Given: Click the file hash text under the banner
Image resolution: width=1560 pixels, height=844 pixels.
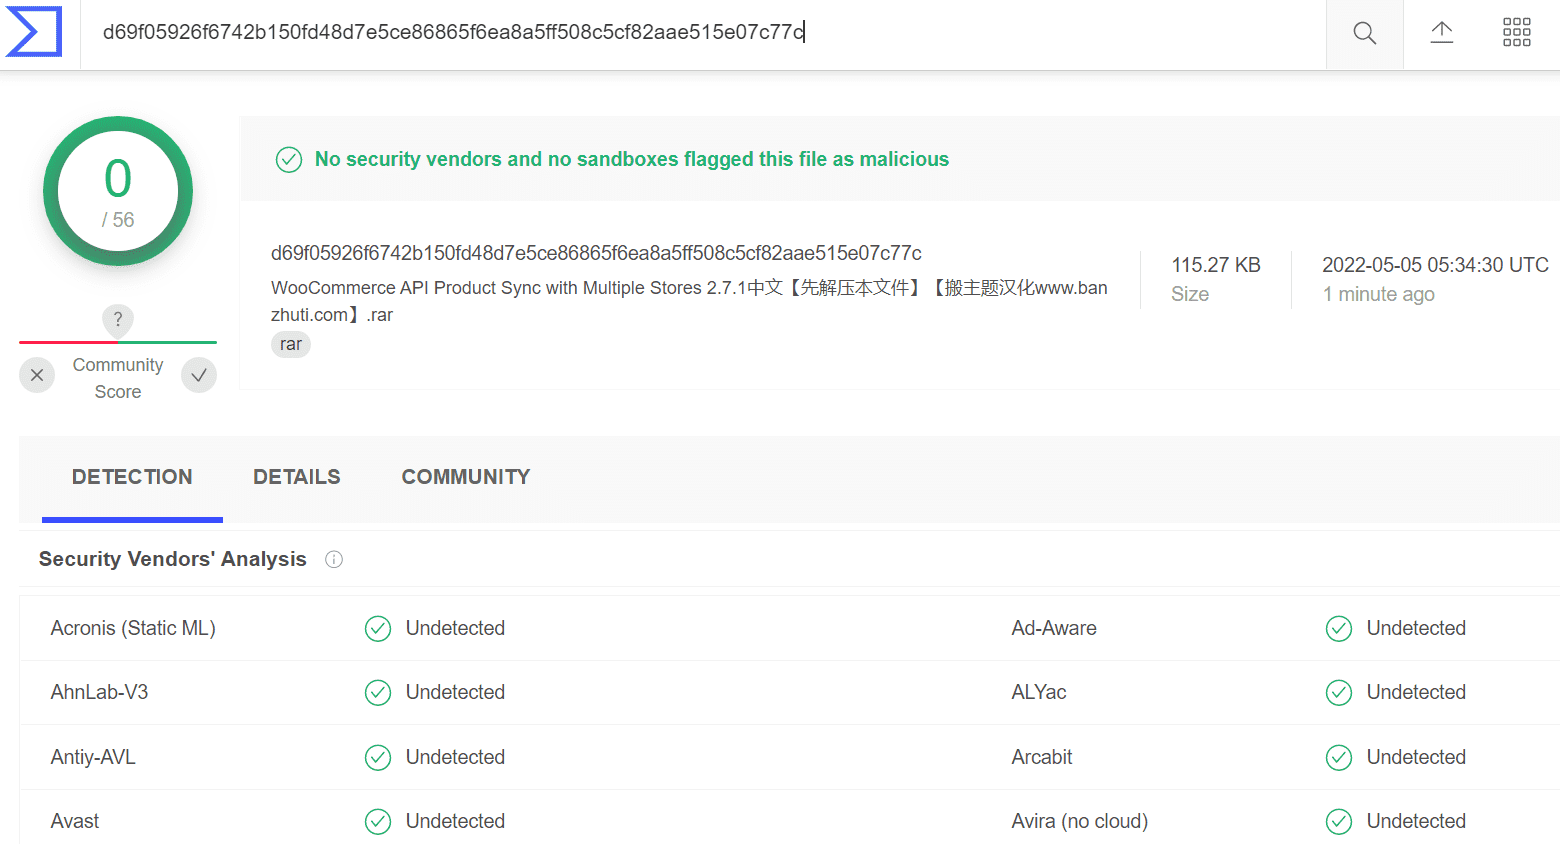Looking at the screenshot, I should 596,253.
